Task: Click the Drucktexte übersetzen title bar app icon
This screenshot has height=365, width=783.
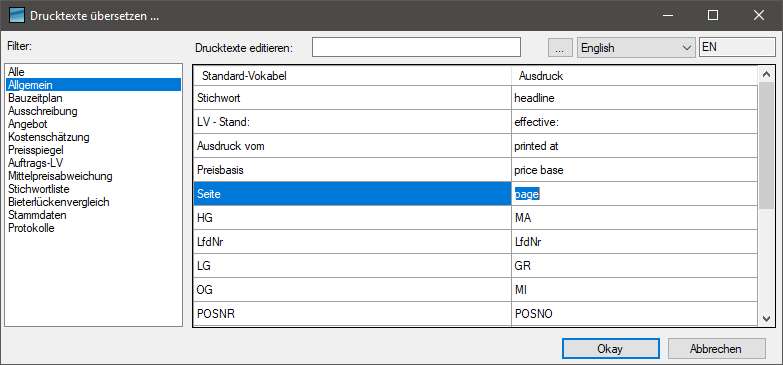Action: [16, 16]
